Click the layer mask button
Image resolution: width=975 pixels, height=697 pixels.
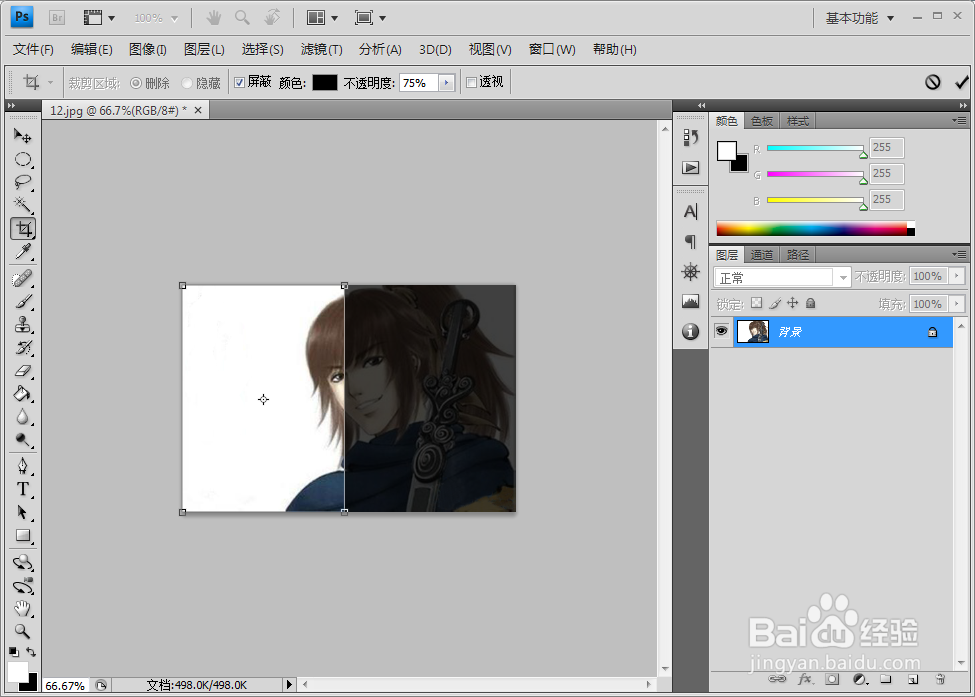click(x=832, y=680)
